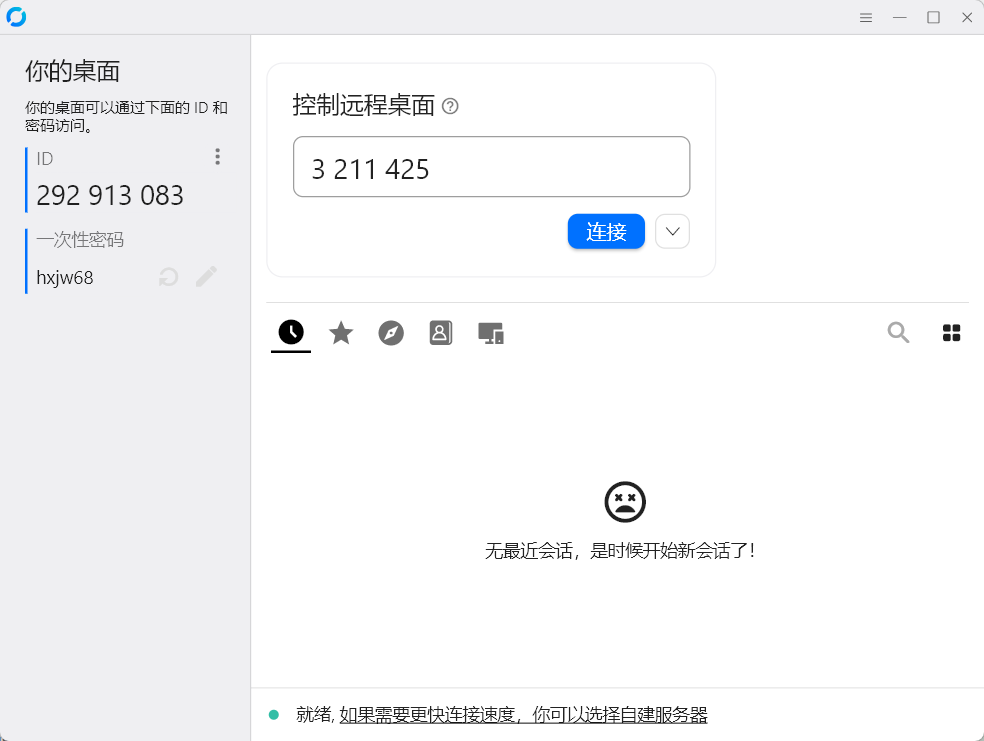Switch to the Favorites star tab

coord(341,333)
